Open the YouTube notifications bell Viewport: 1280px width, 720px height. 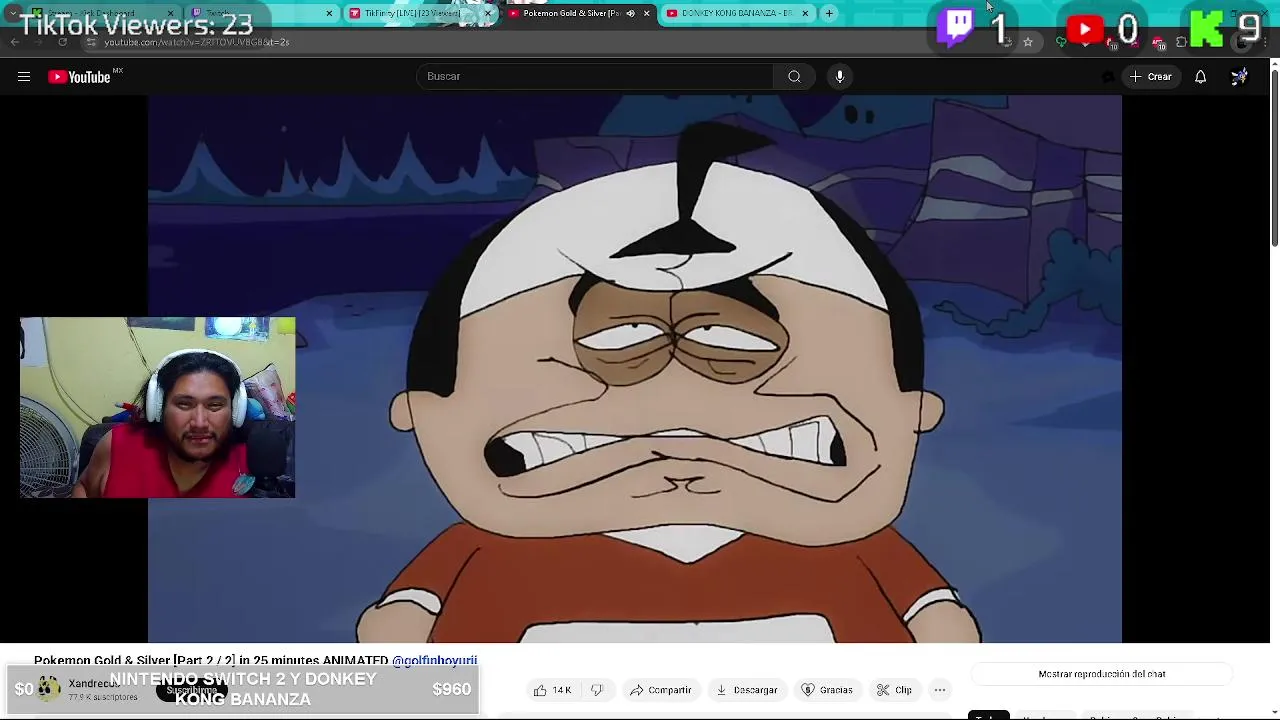(x=1200, y=77)
